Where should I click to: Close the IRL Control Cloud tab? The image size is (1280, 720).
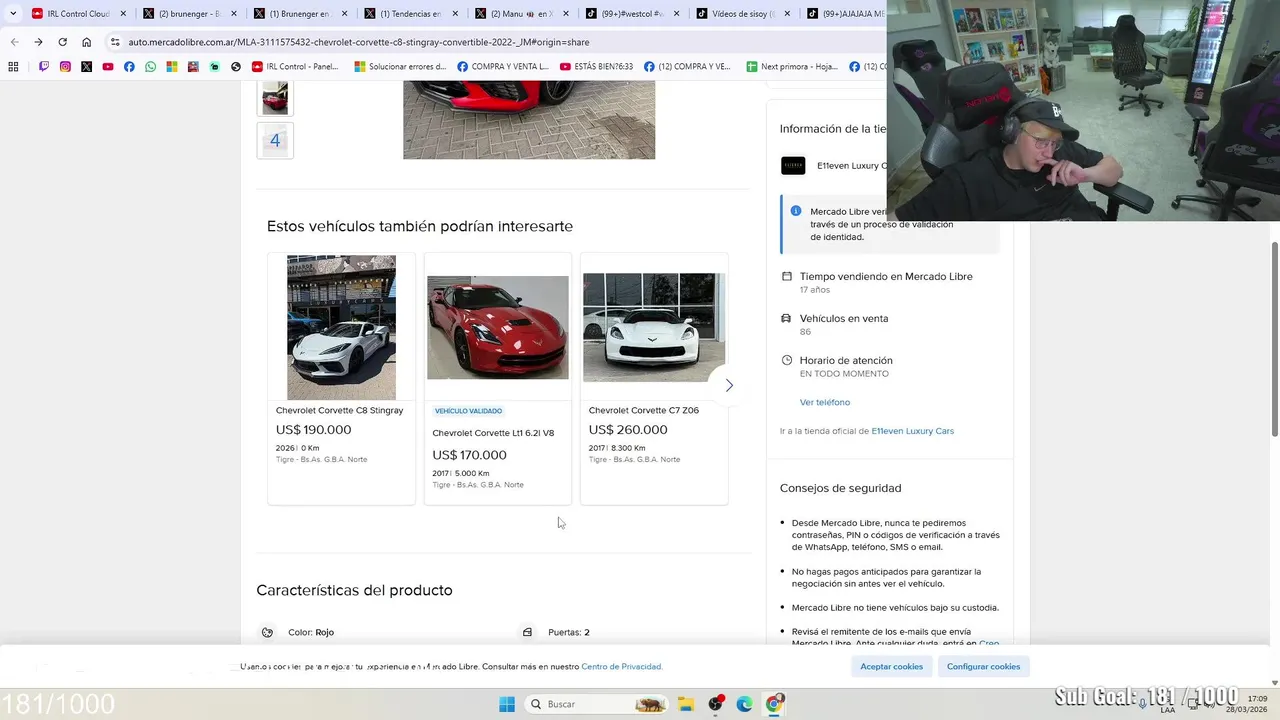(123, 14)
